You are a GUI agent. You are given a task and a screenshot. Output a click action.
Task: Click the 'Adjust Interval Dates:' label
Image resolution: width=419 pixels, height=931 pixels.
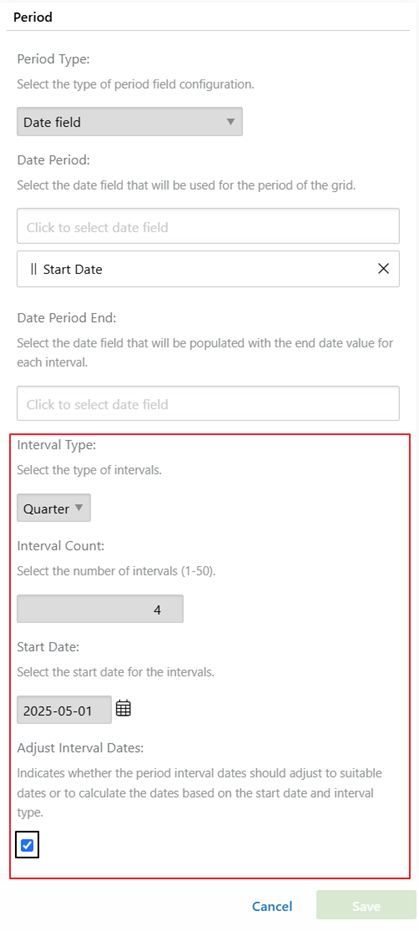tap(80, 747)
